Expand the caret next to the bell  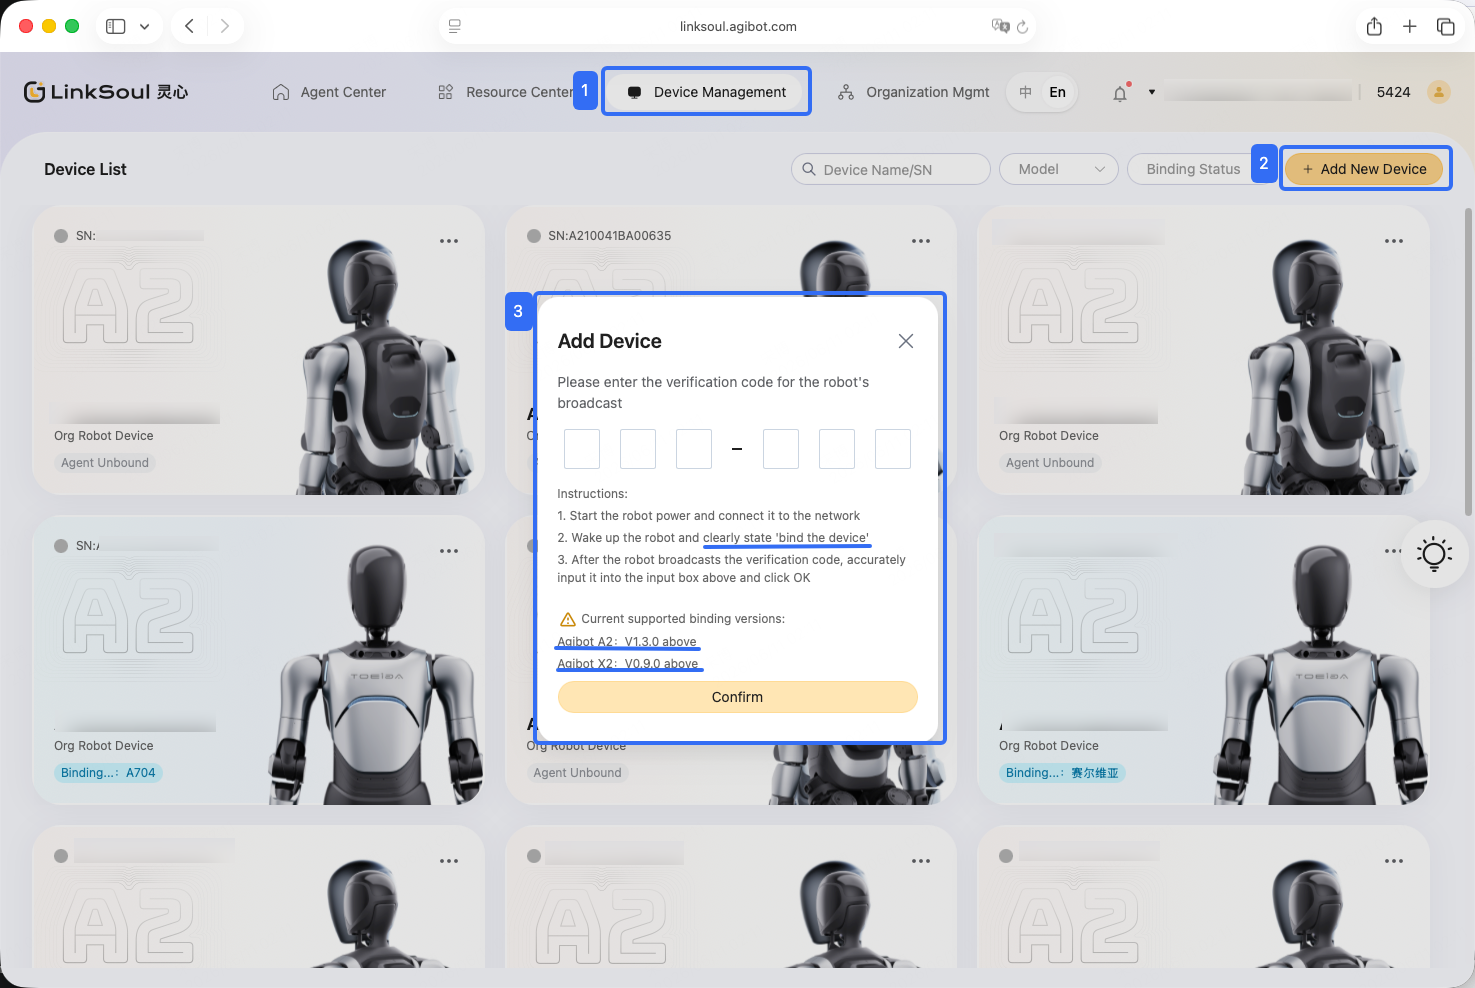[1152, 92]
